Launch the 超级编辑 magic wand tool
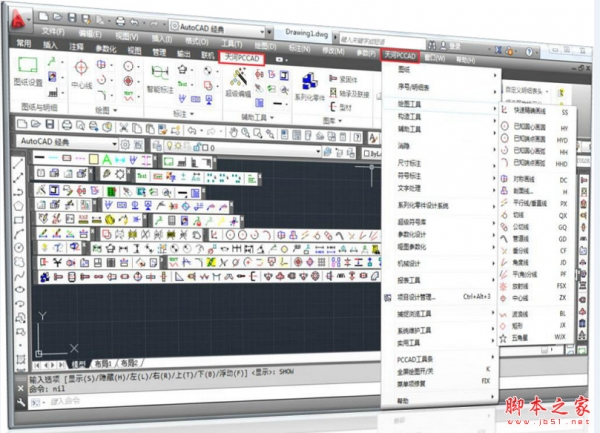Viewport: 600px width, 433px height. (x=238, y=83)
